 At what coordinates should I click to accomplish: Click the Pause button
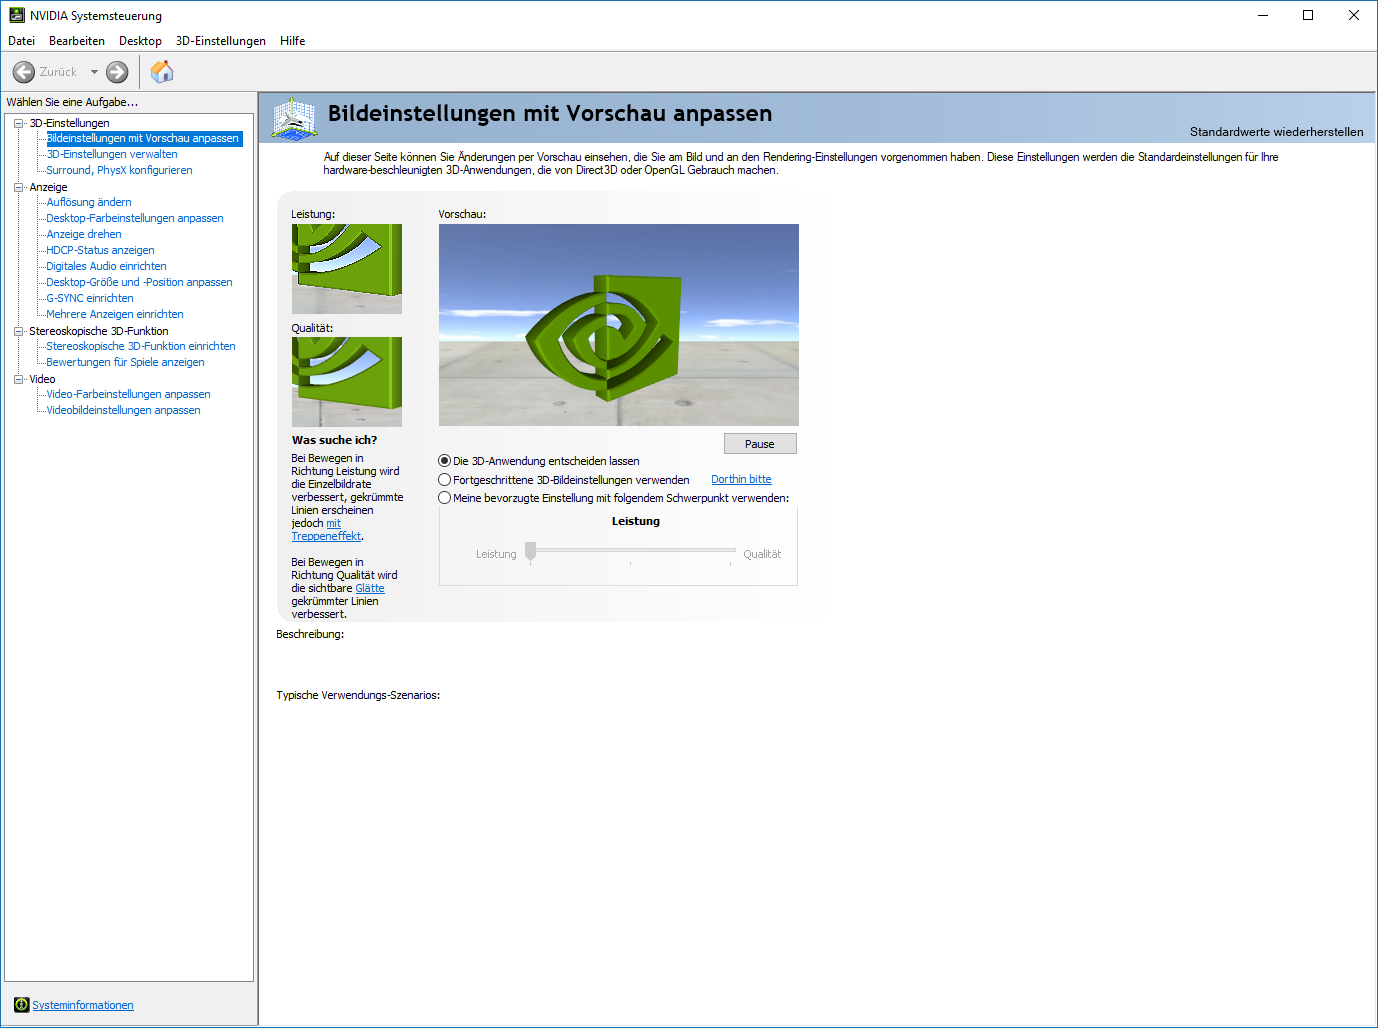point(760,444)
